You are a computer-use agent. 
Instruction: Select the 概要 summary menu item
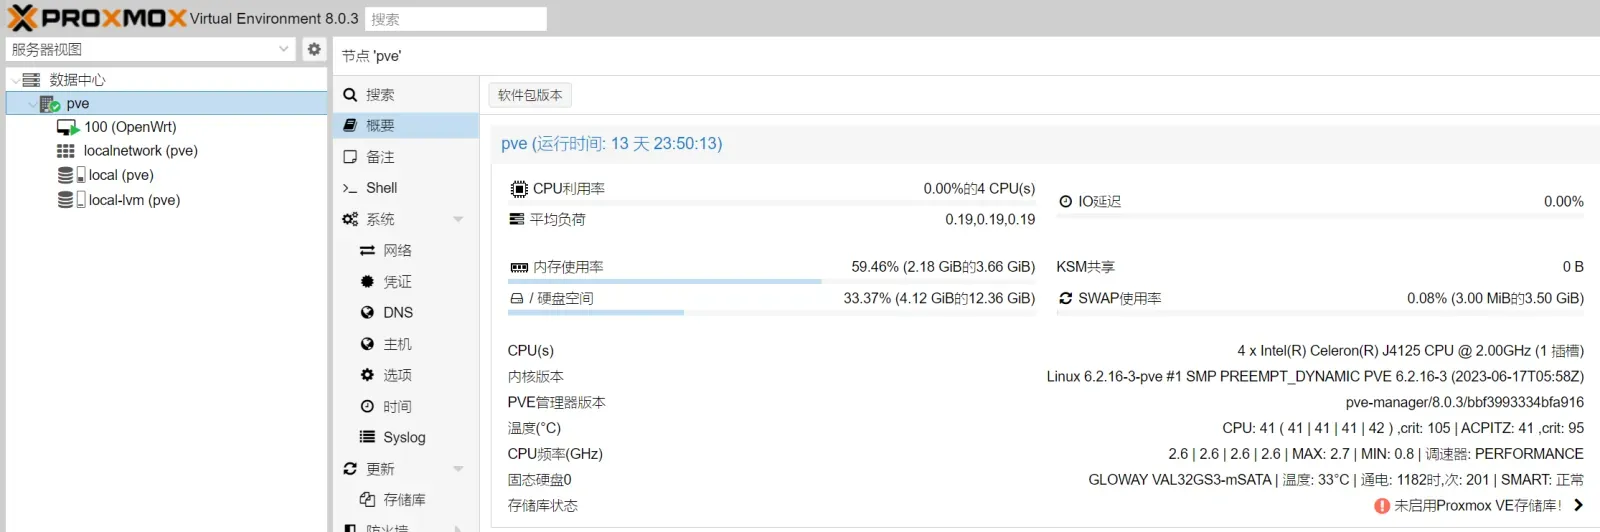coord(405,125)
